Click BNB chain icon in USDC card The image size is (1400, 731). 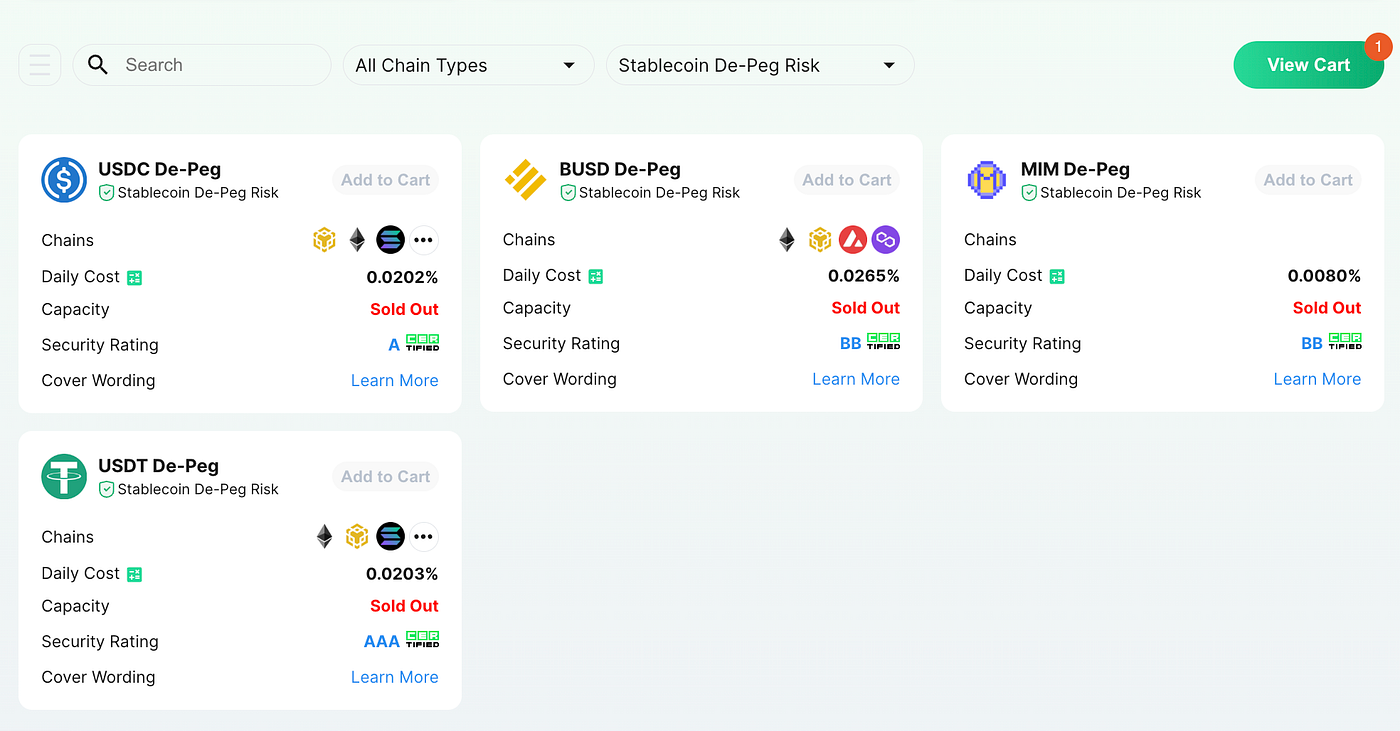(324, 240)
